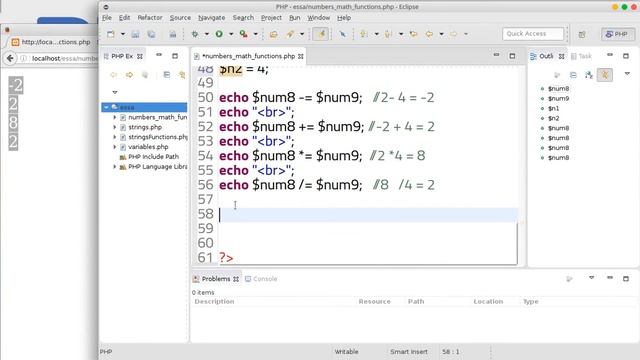Open the Back history dropdown arrow
Image resolution: width=640 pixels, height=360 pixels.
tap(441, 34)
